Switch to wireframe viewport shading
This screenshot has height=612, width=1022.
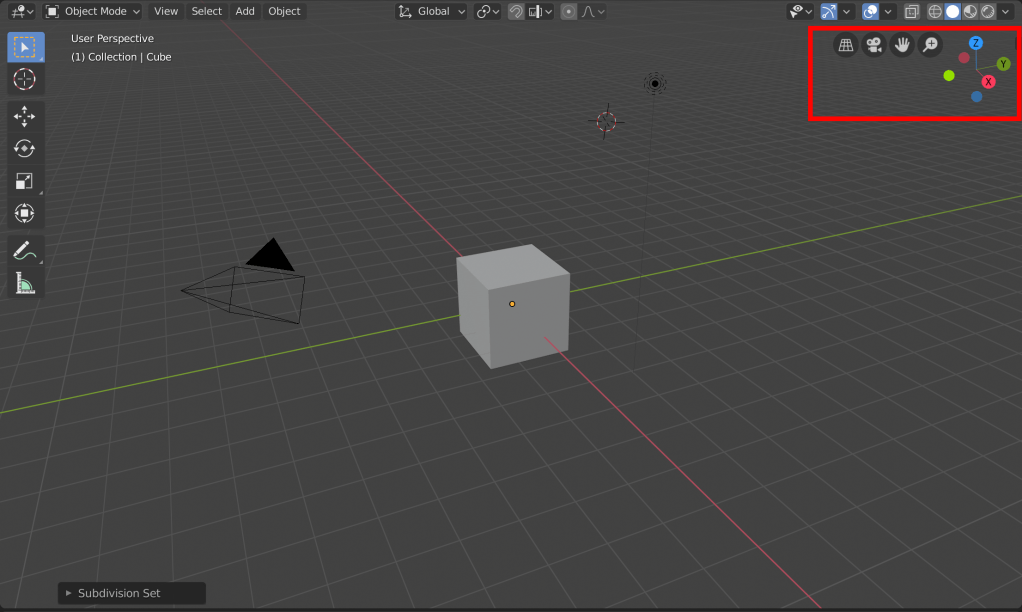[x=935, y=12]
